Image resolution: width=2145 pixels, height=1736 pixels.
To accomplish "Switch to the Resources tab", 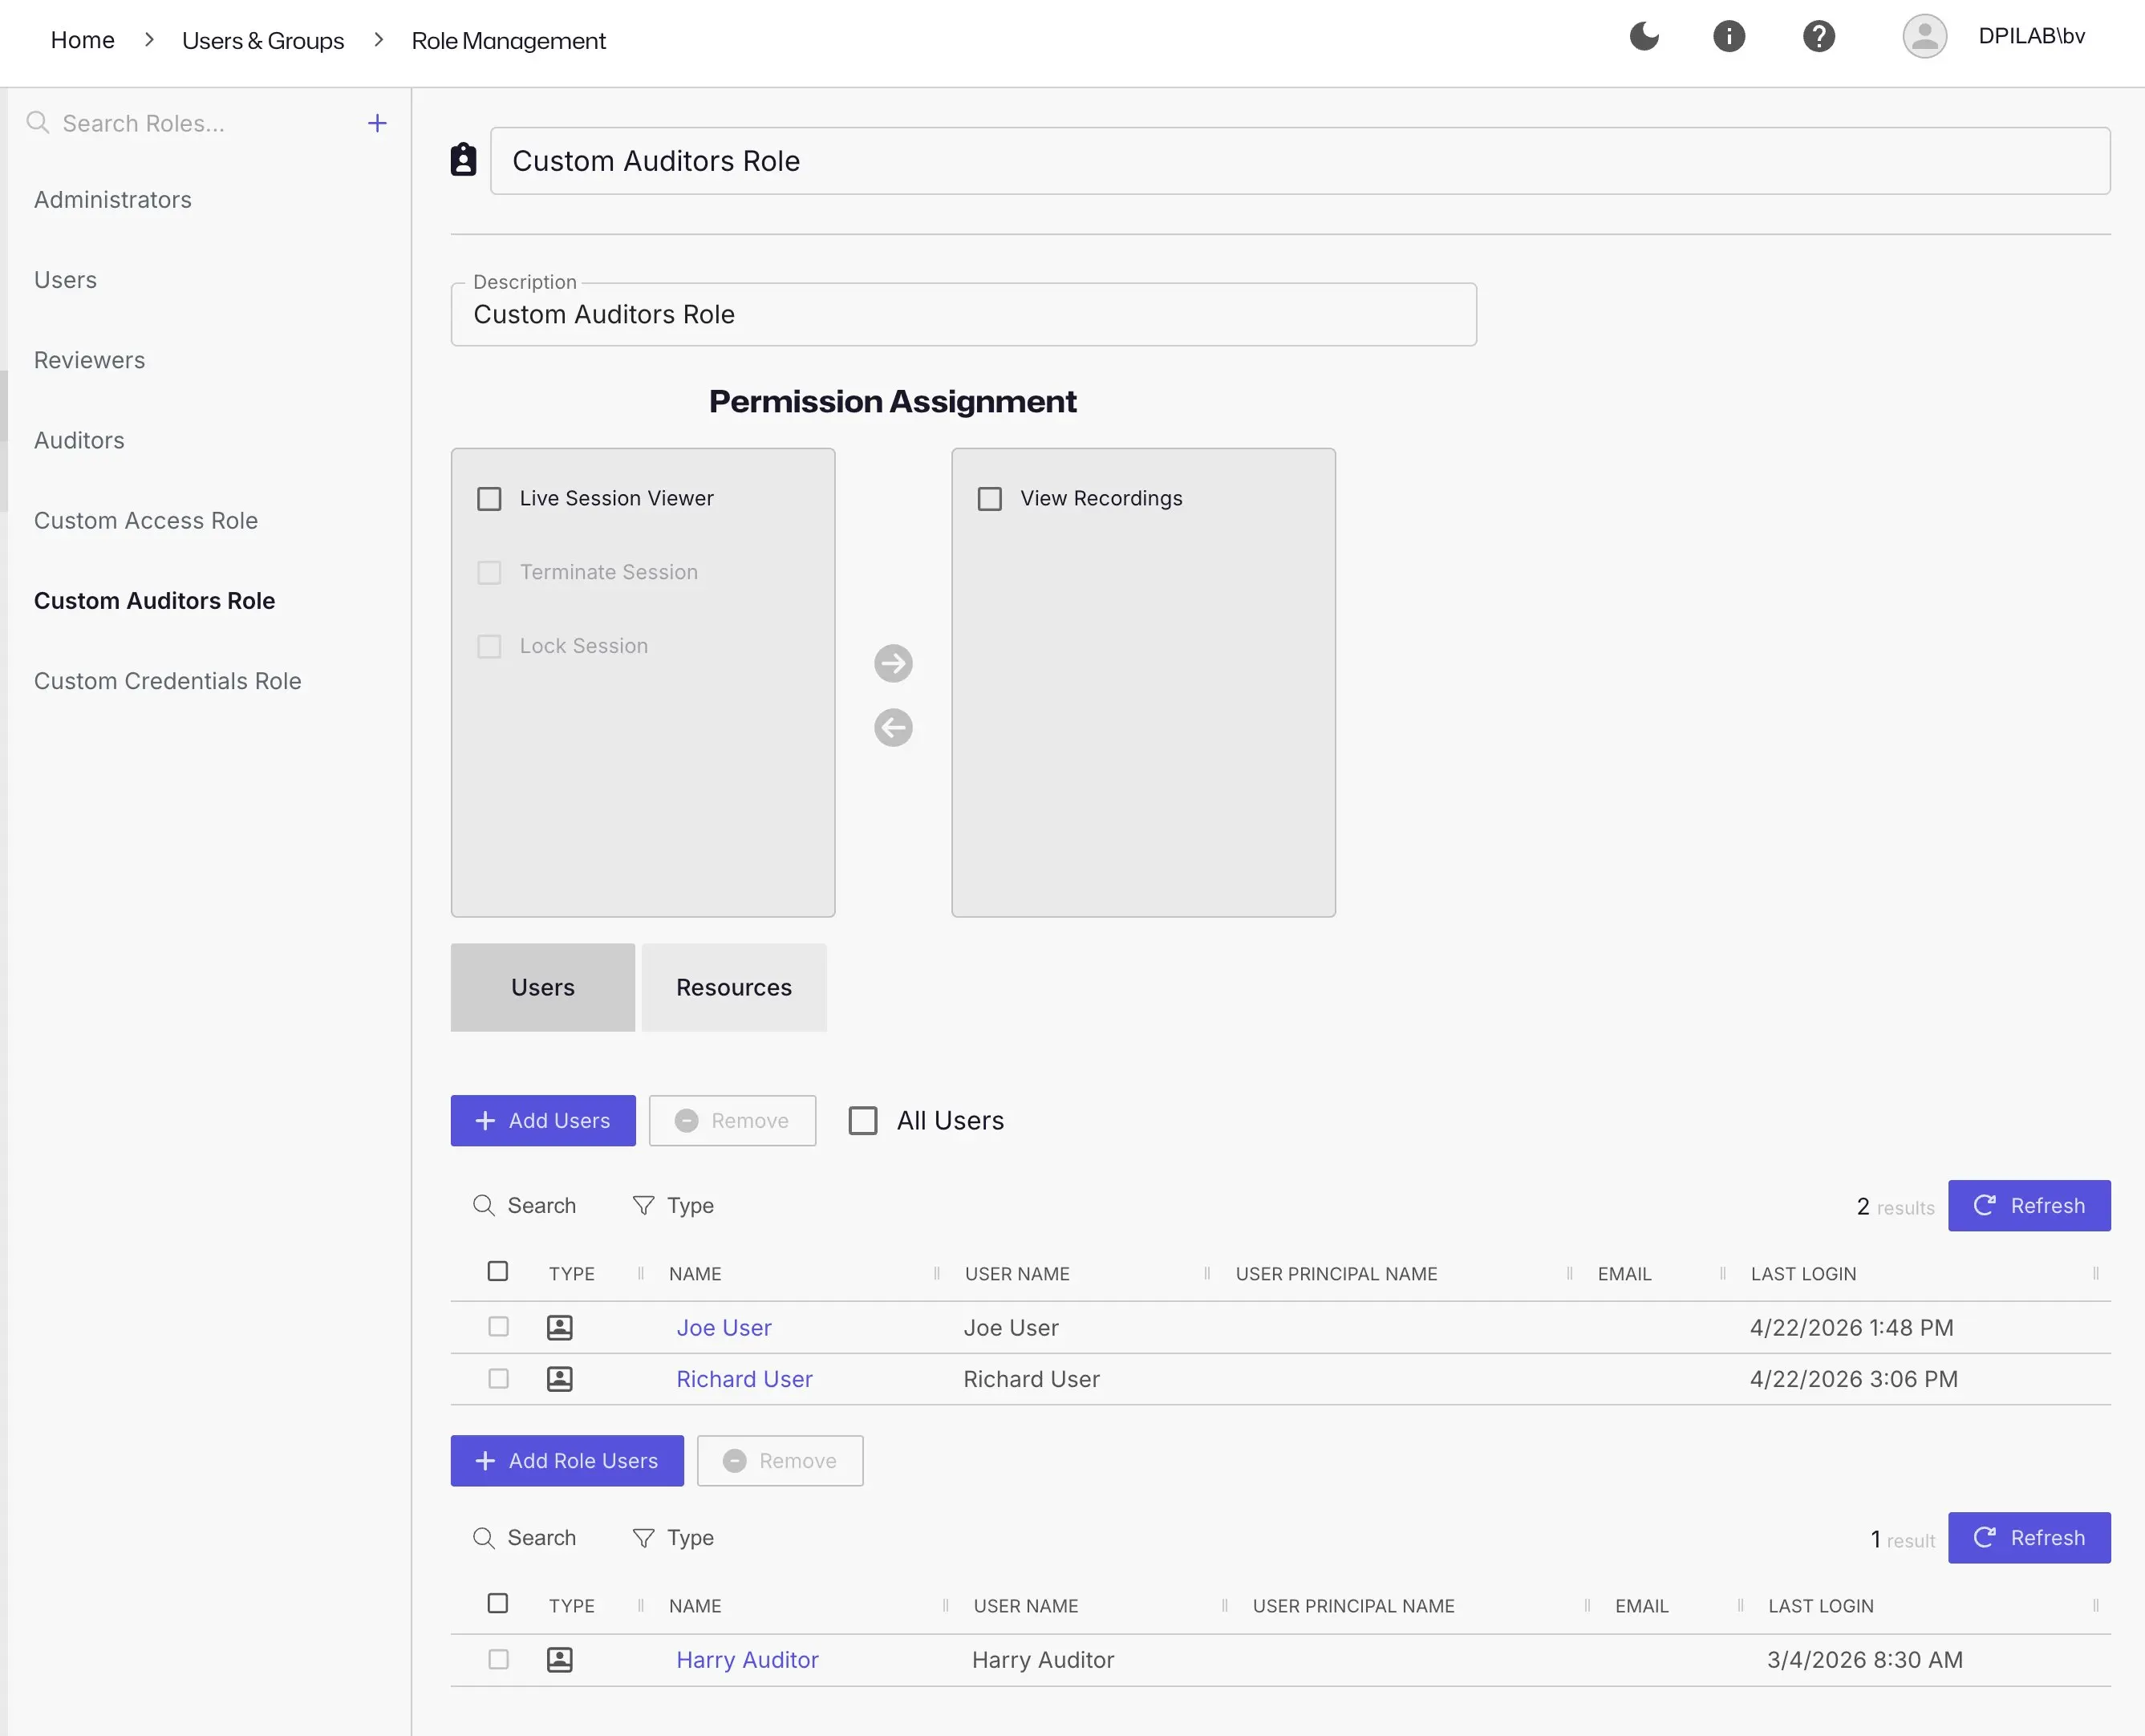I will [x=734, y=987].
